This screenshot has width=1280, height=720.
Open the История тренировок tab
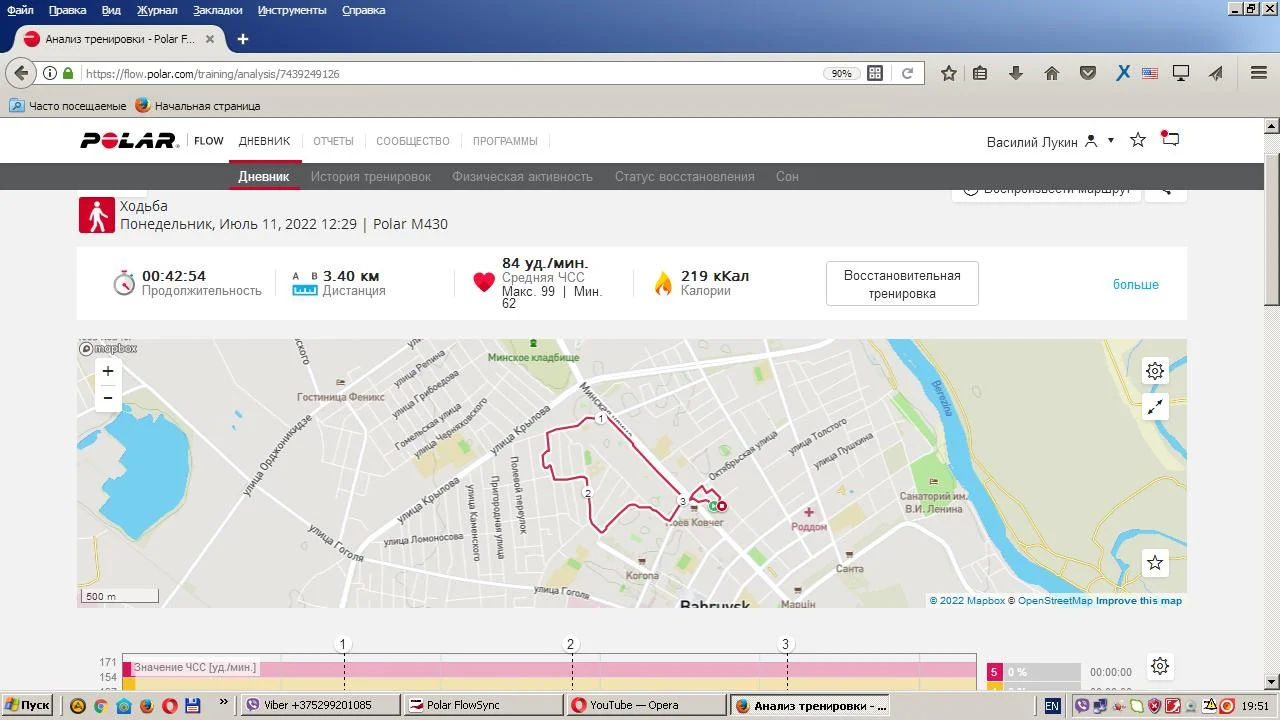click(x=370, y=176)
